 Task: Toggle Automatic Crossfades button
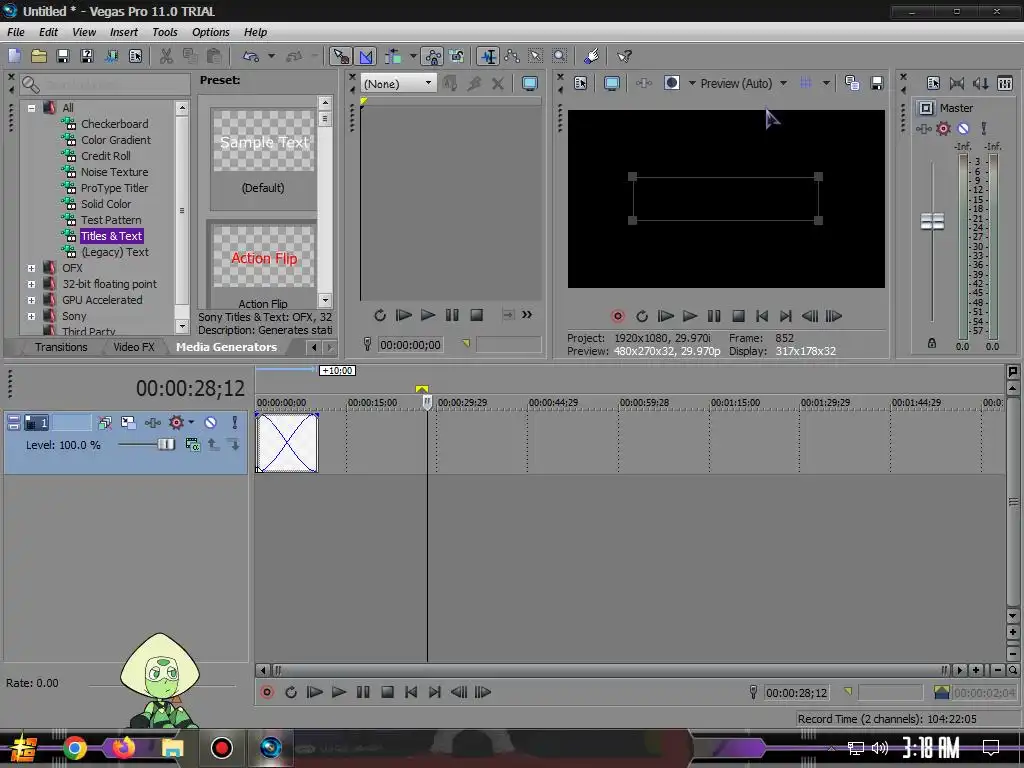(366, 56)
